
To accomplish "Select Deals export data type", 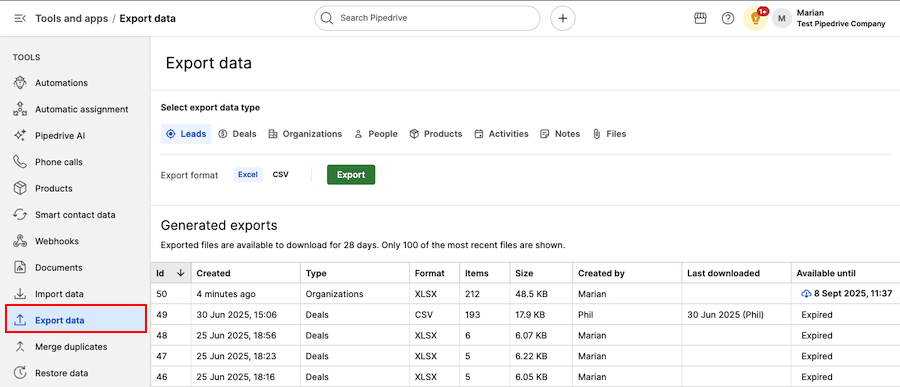I will (238, 134).
